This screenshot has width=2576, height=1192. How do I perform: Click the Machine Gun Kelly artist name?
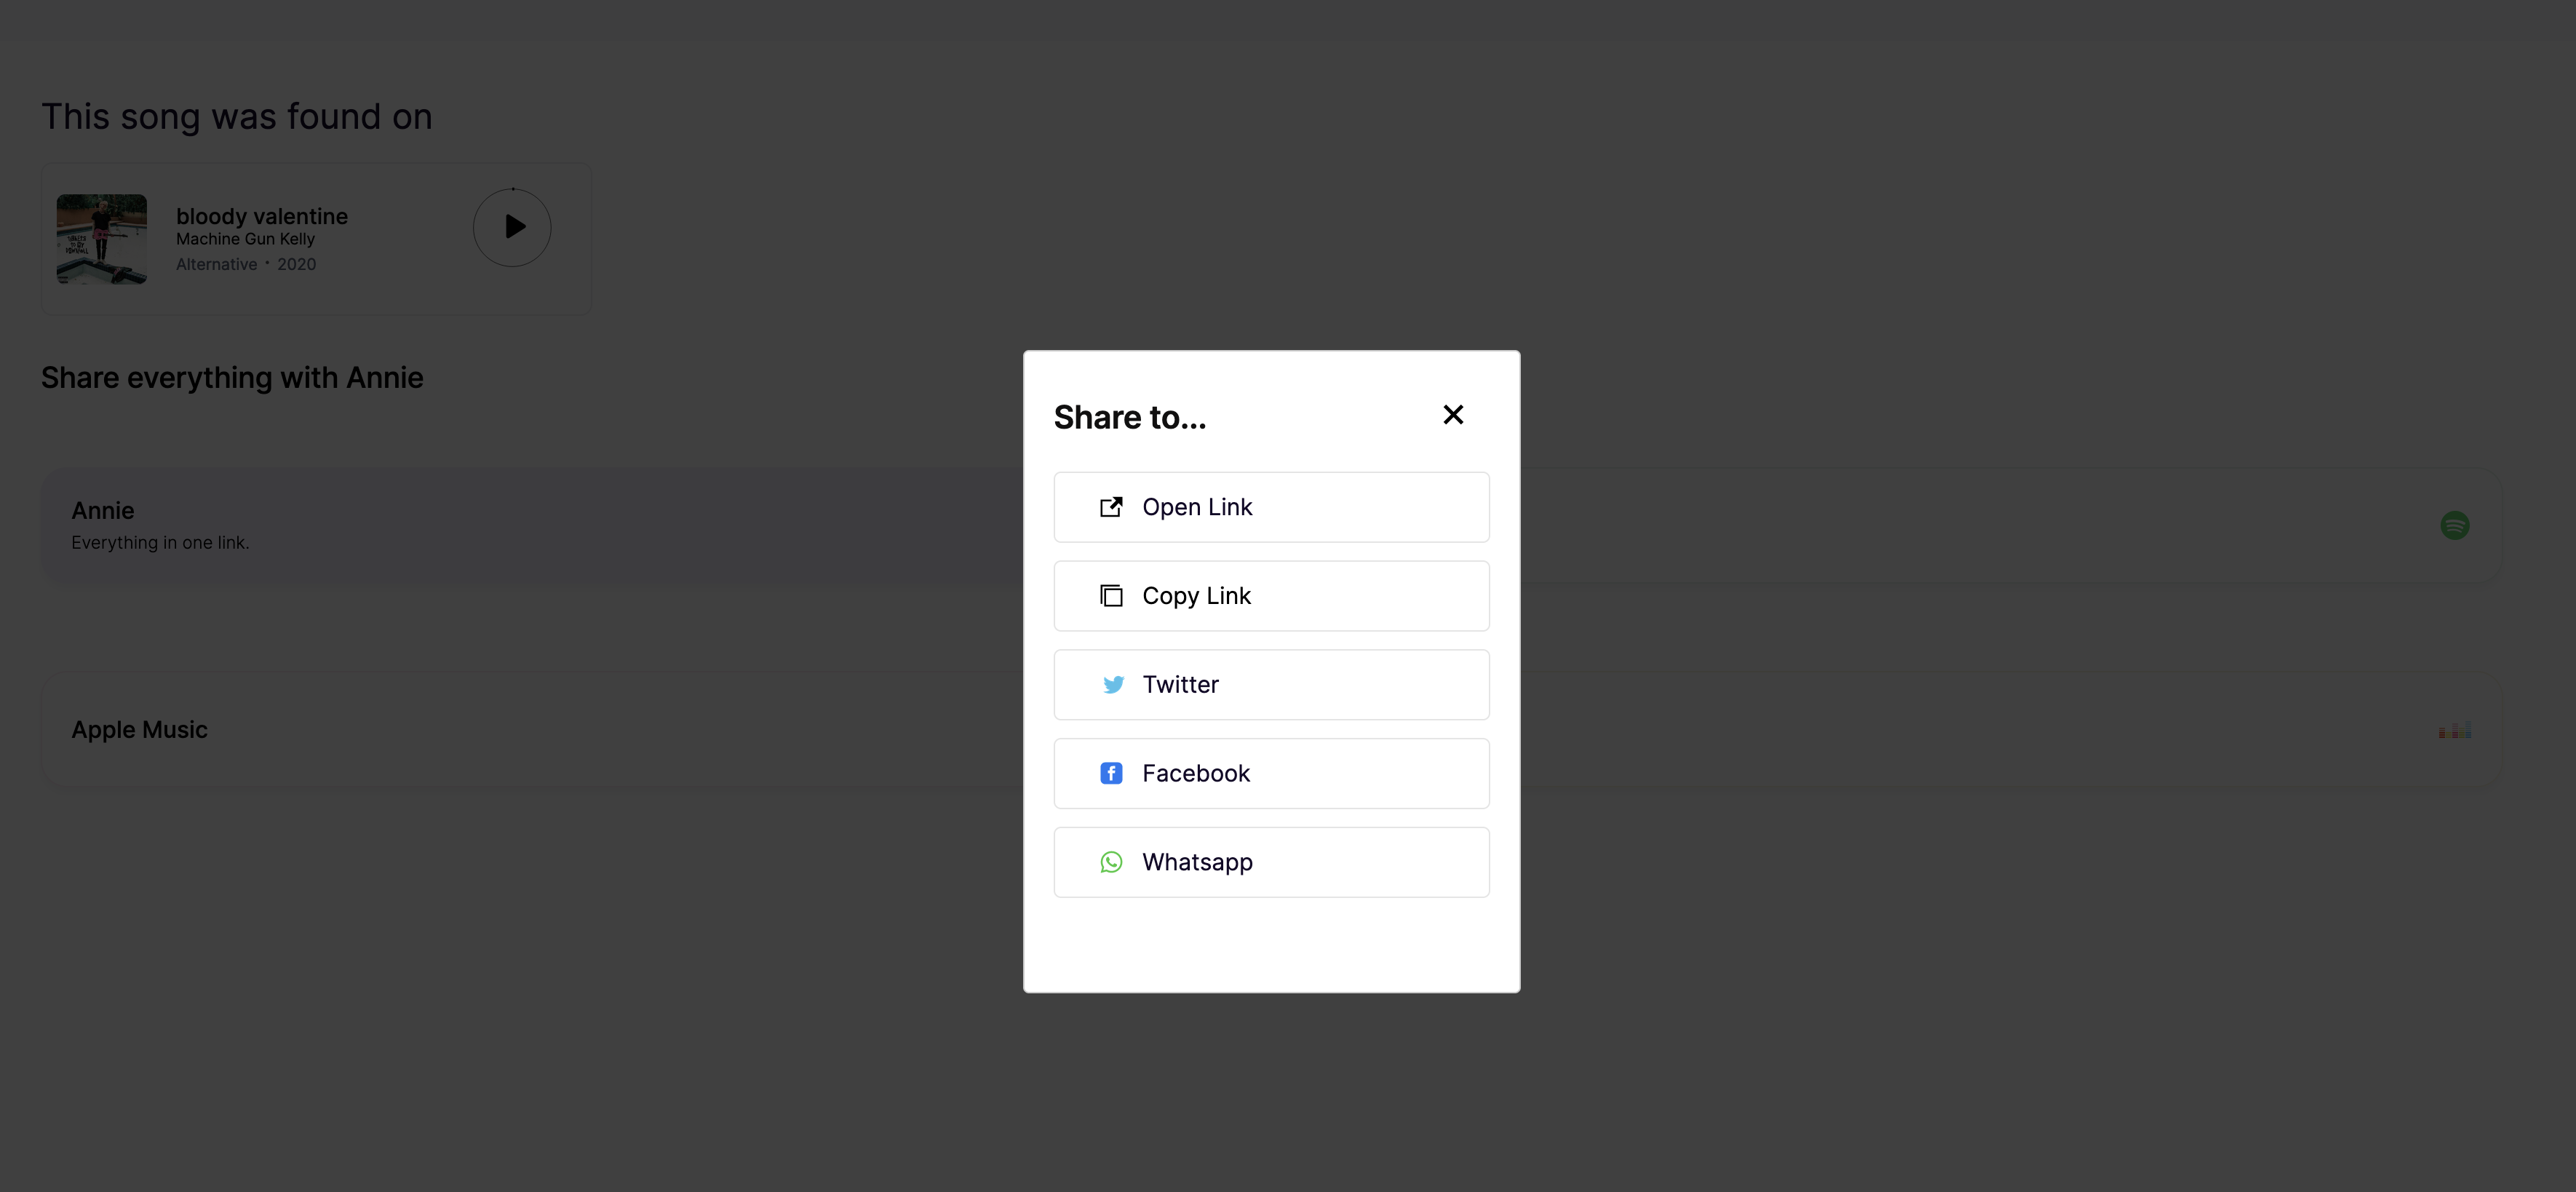coord(245,239)
